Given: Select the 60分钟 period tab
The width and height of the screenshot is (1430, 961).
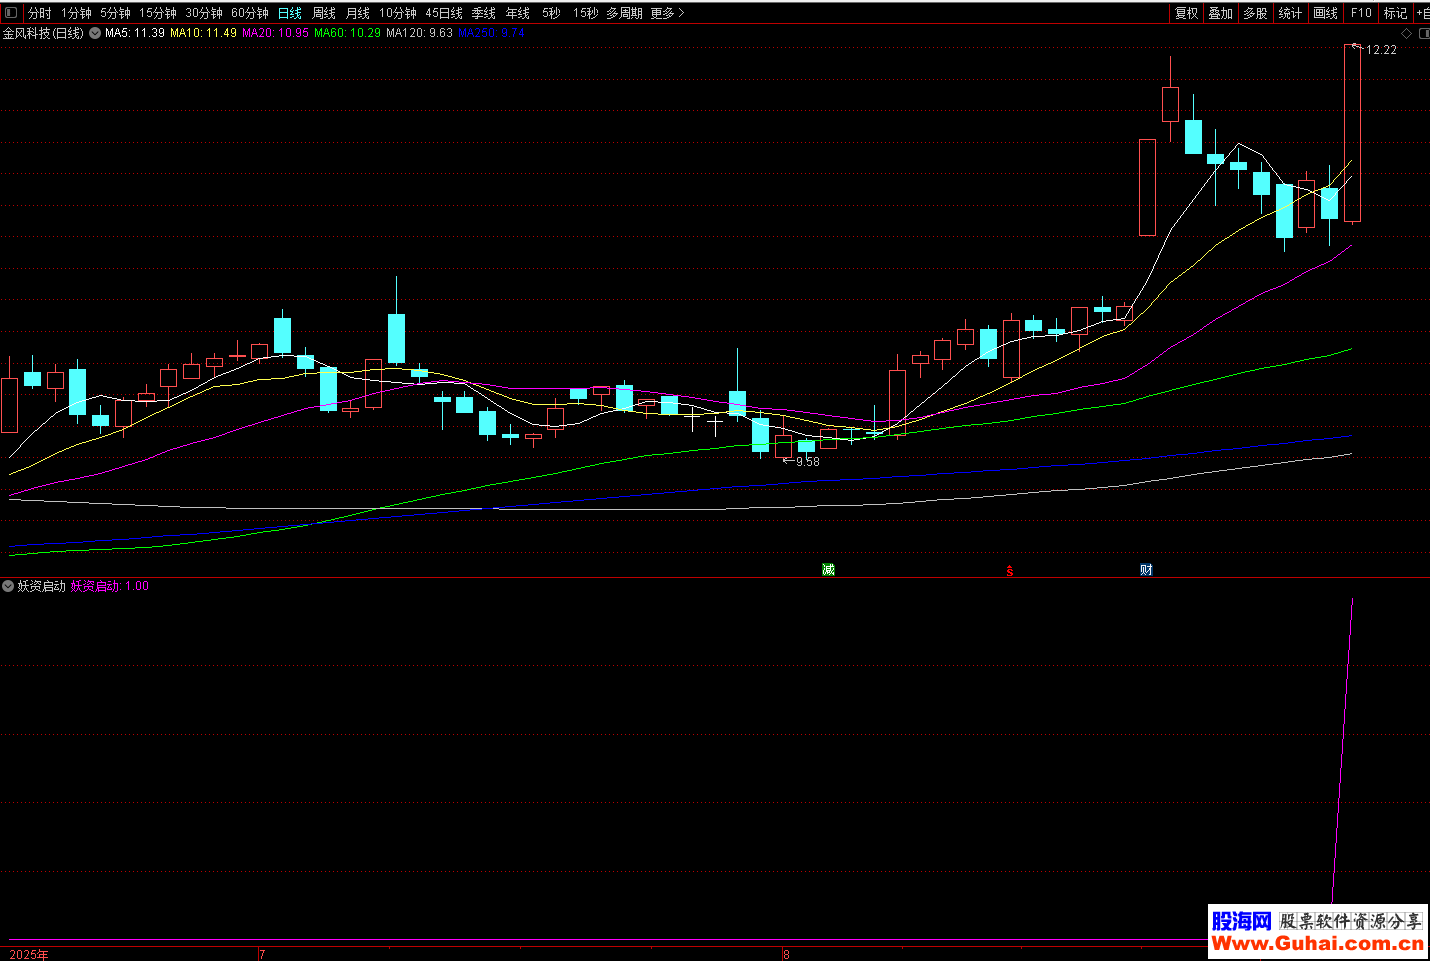Looking at the screenshot, I should [250, 13].
